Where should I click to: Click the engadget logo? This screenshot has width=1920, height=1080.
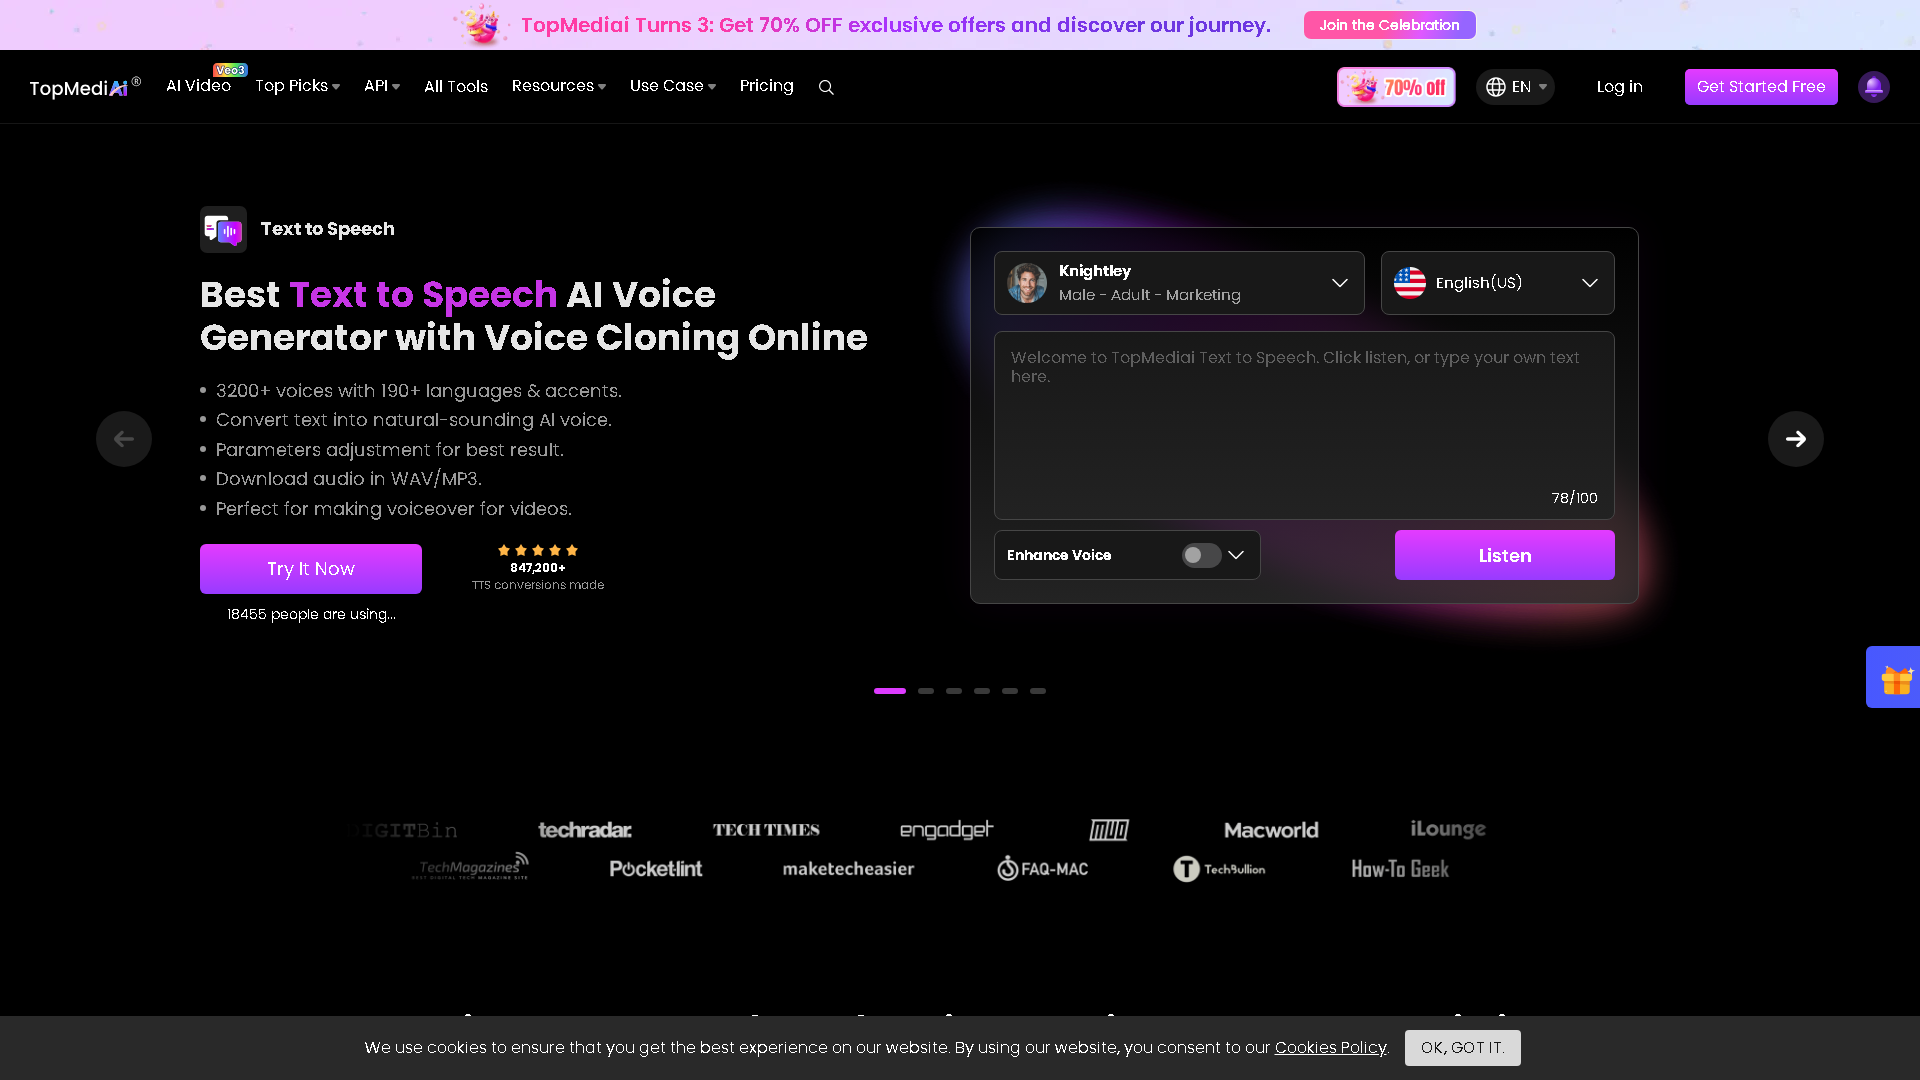pos(946,830)
